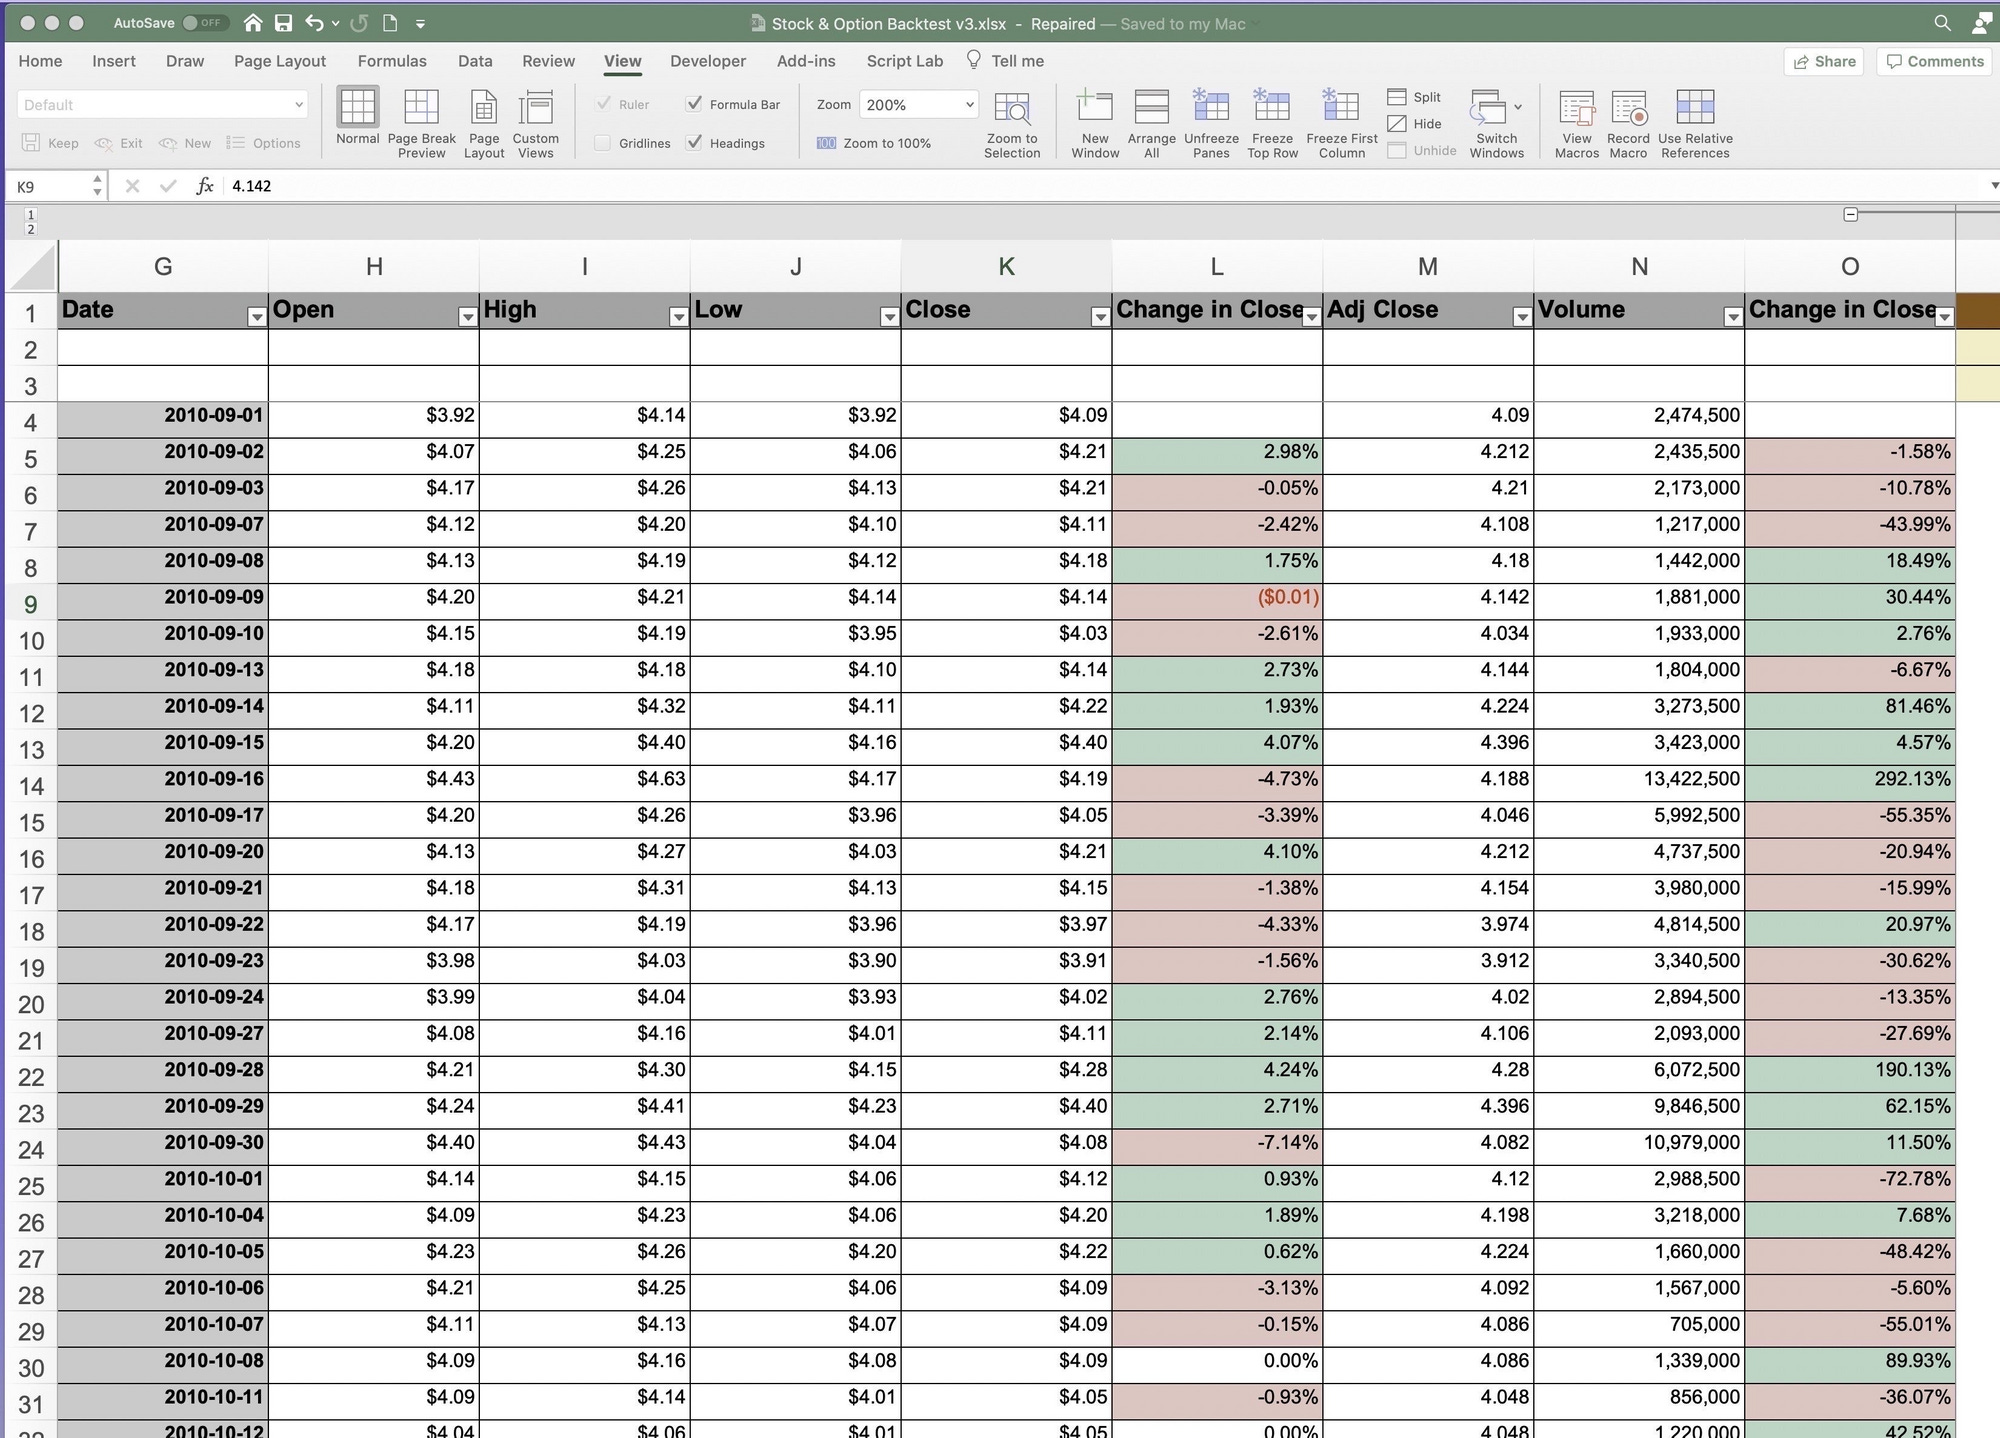
Task: View Macros
Action: 1576,123
